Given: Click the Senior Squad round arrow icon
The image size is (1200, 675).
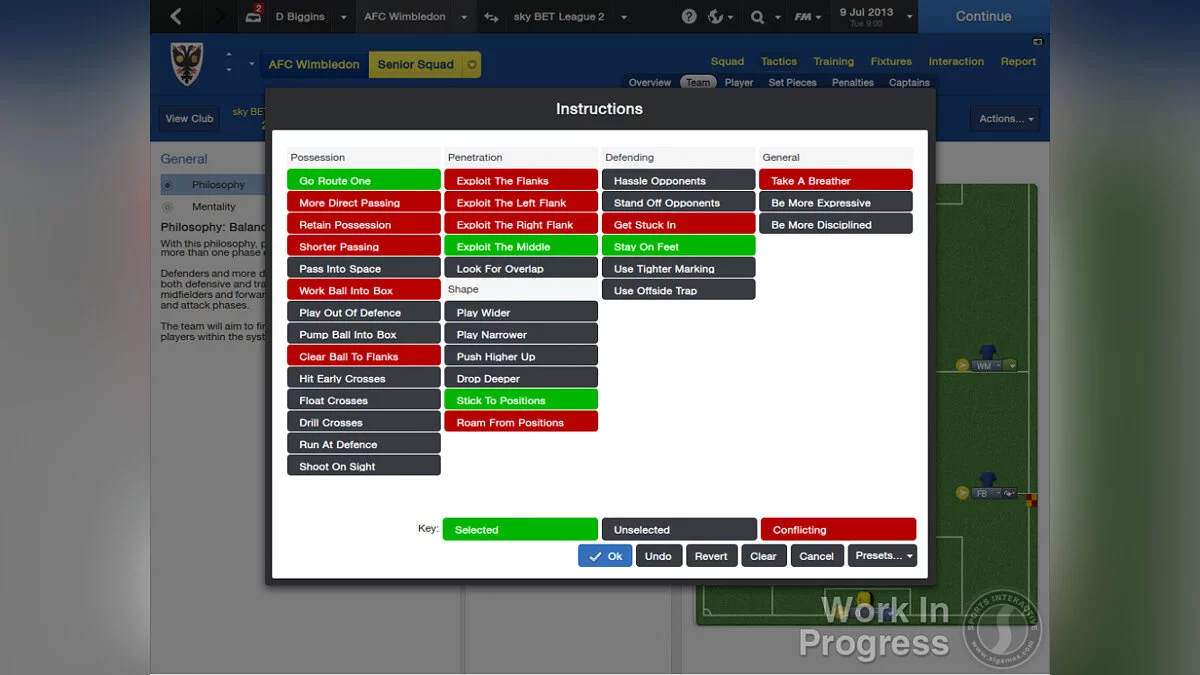Looking at the screenshot, I should click(472, 65).
